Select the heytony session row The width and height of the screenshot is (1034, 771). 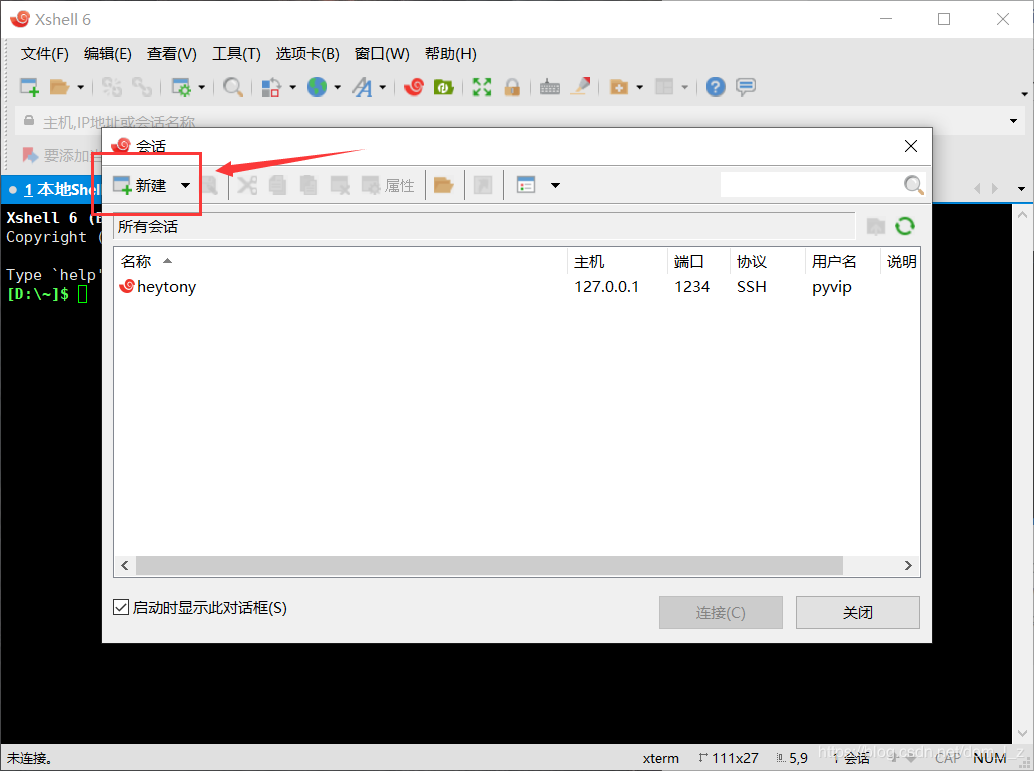(x=516, y=287)
